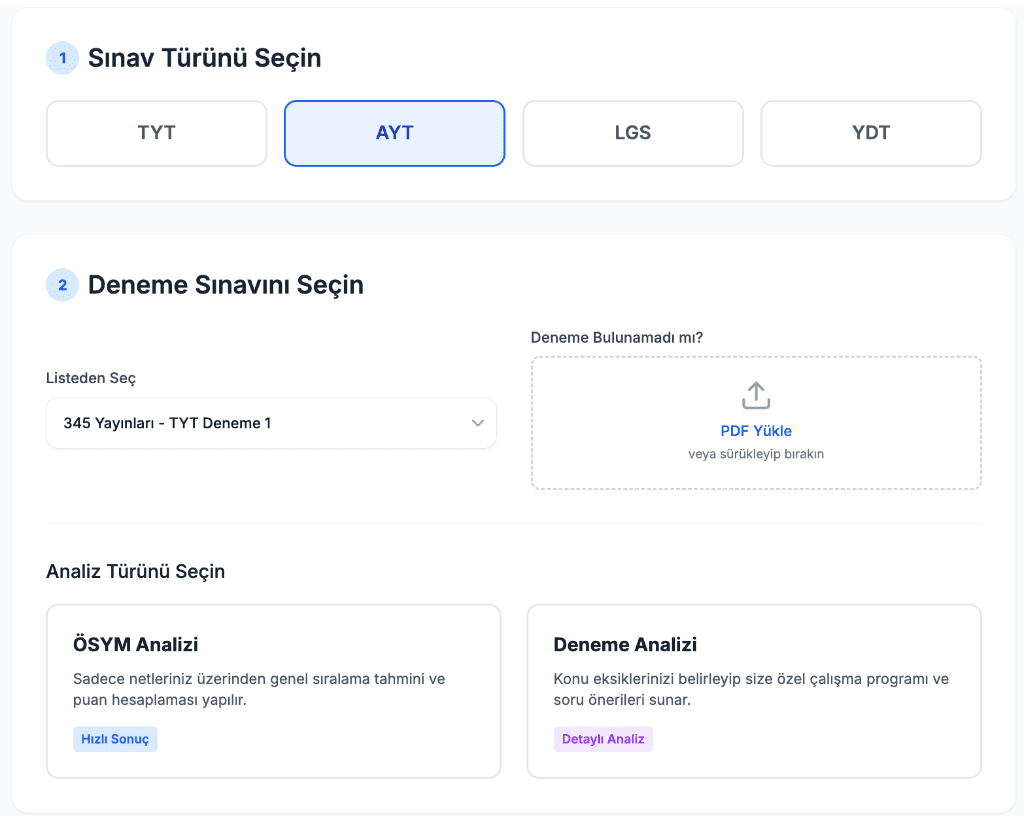
Task: Click the upload arrow icon
Action: point(756,395)
